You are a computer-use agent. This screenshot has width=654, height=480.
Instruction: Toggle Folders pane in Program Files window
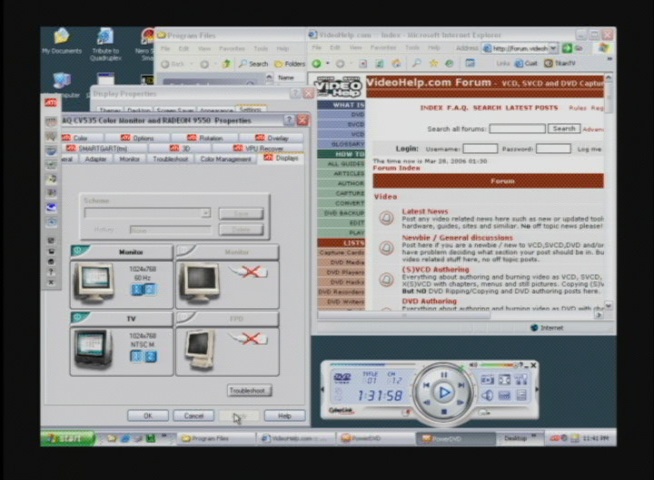[290, 64]
